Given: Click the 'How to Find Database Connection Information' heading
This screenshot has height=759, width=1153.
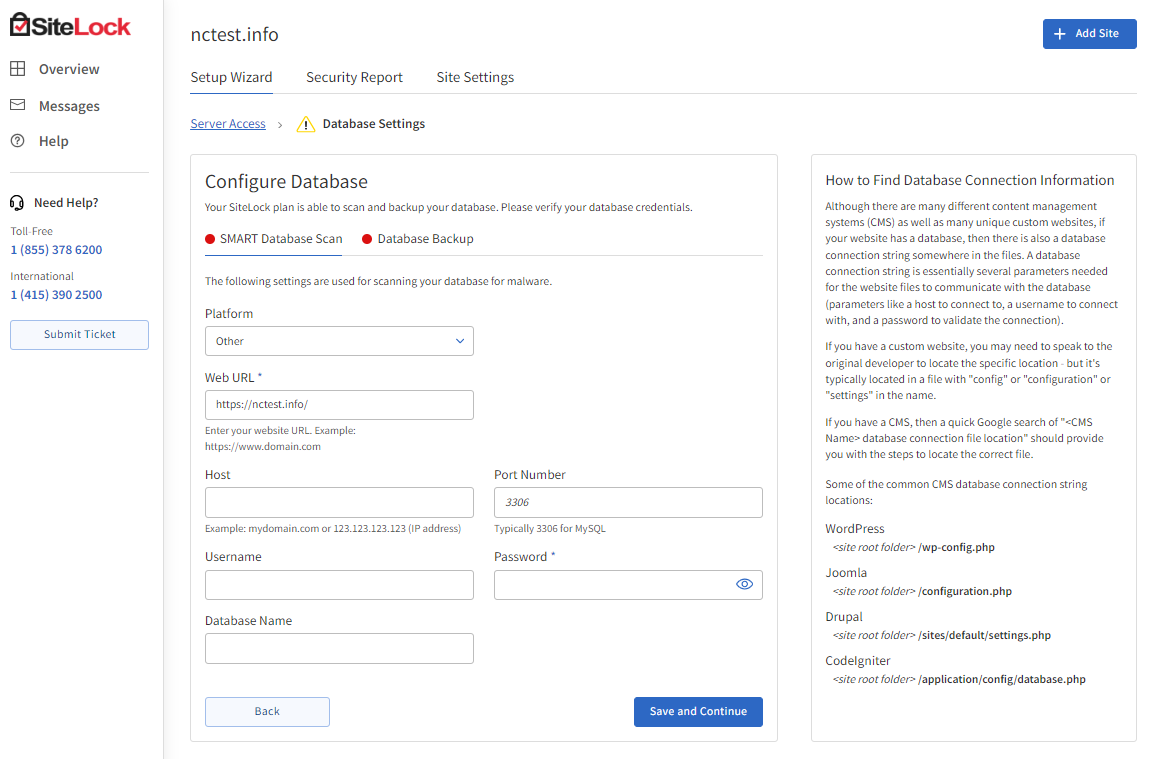Looking at the screenshot, I should point(970,180).
